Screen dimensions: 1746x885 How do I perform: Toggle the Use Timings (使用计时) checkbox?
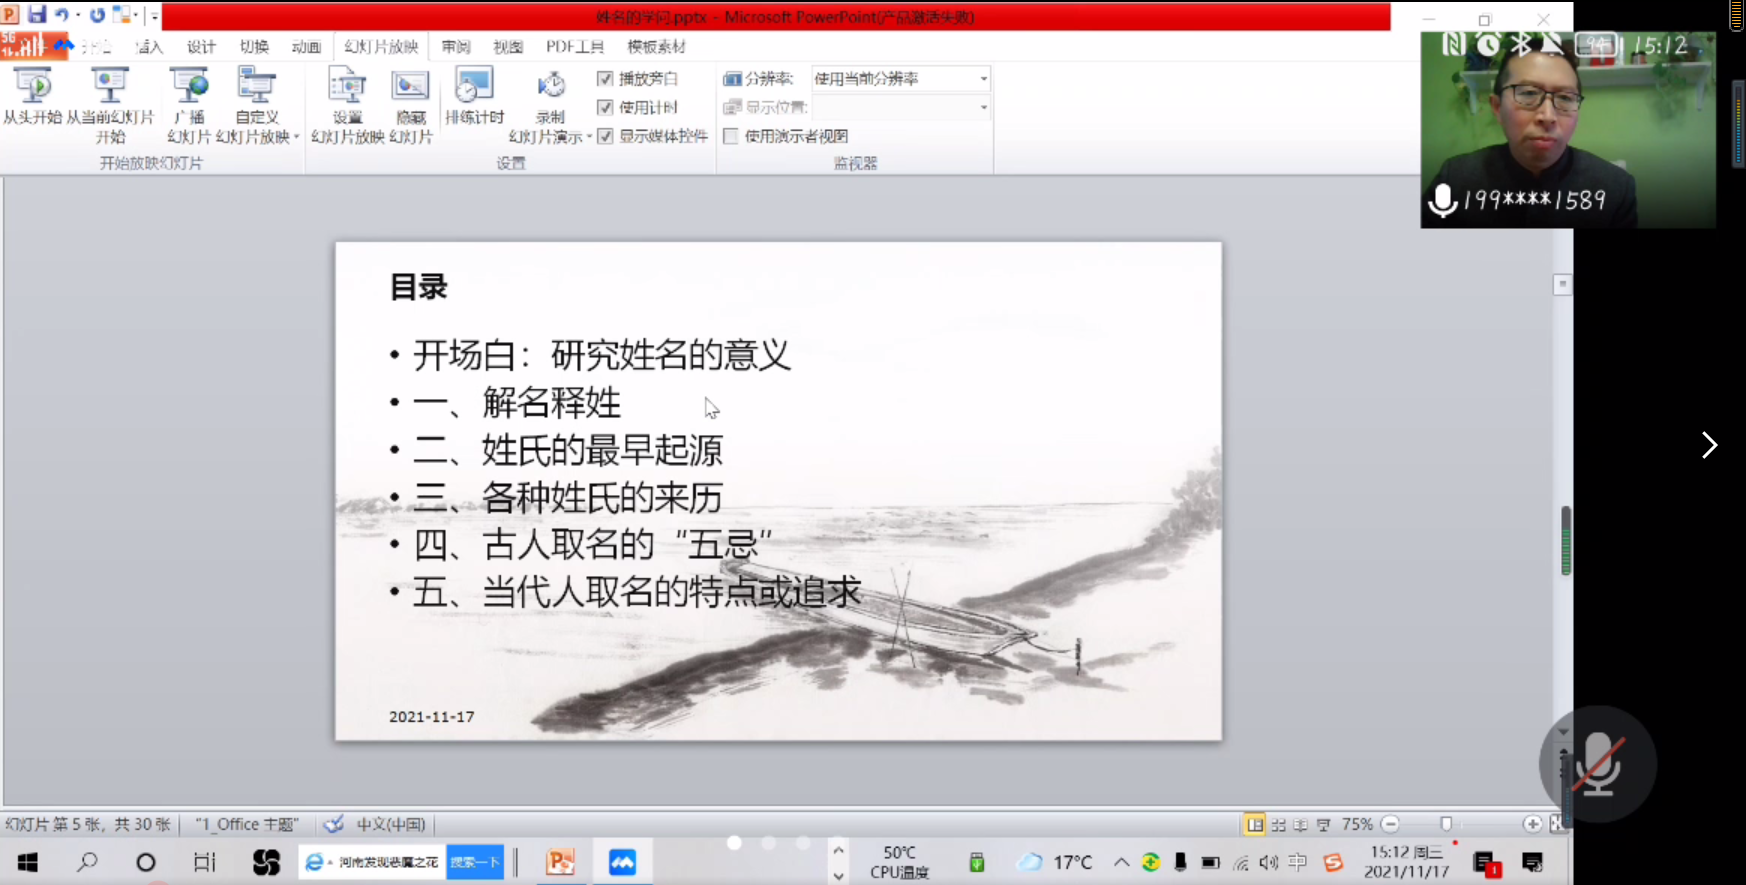click(605, 107)
